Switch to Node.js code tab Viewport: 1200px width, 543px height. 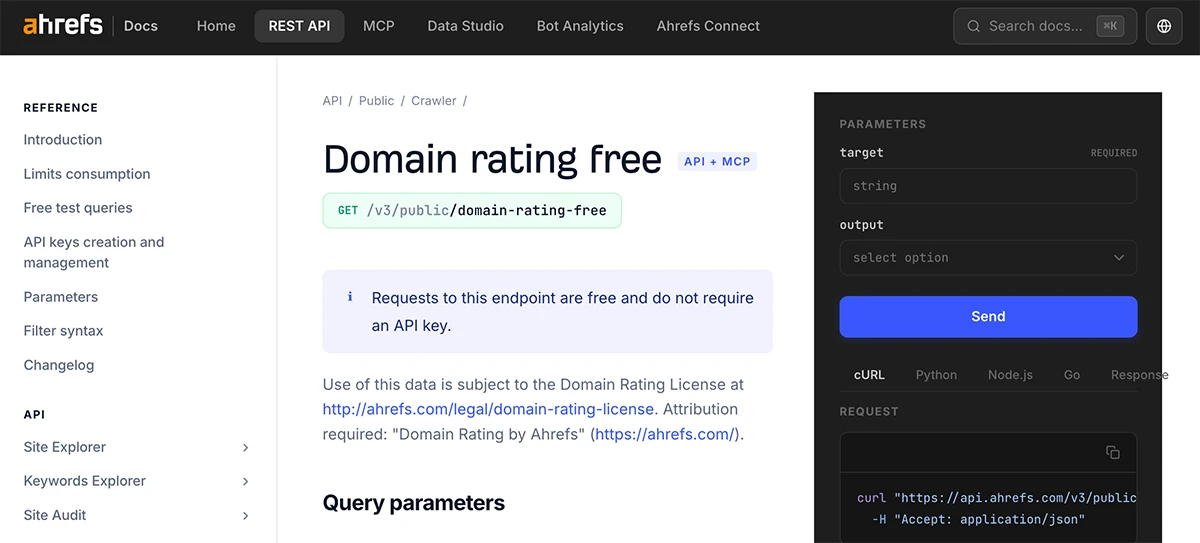(x=1010, y=375)
